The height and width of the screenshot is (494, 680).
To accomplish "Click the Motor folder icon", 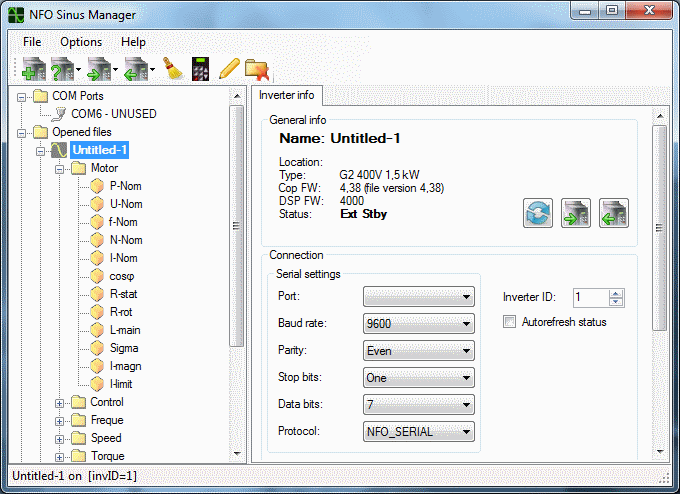I will point(78,168).
